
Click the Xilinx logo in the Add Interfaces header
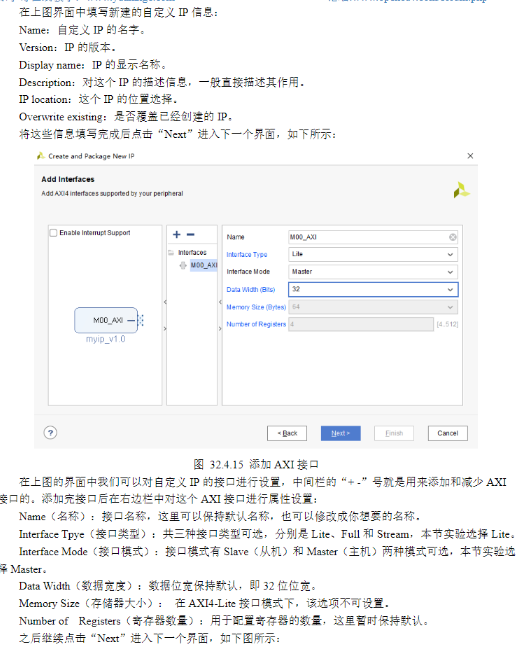click(461, 190)
